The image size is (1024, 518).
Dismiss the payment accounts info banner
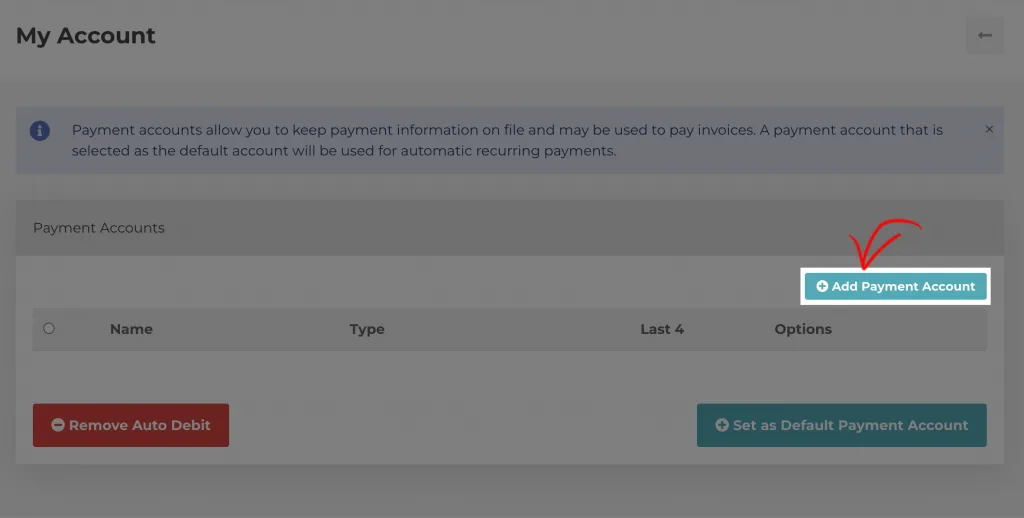[x=989, y=130]
